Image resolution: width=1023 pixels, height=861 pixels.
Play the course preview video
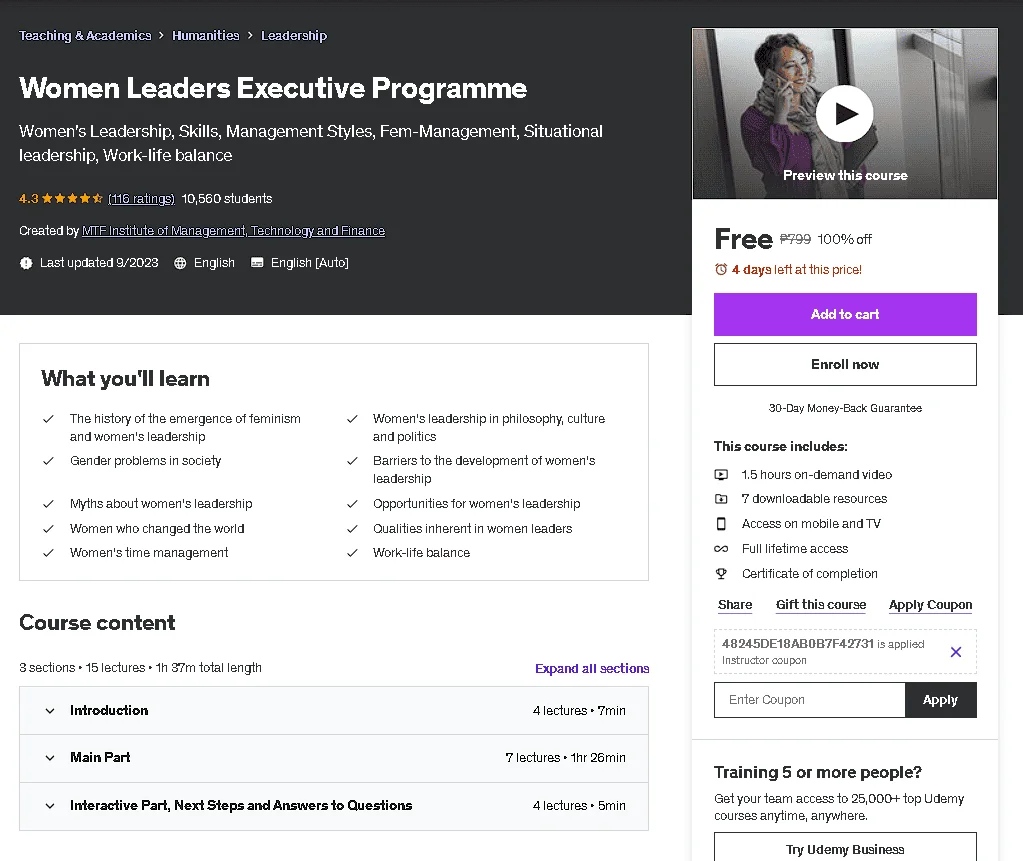844,113
